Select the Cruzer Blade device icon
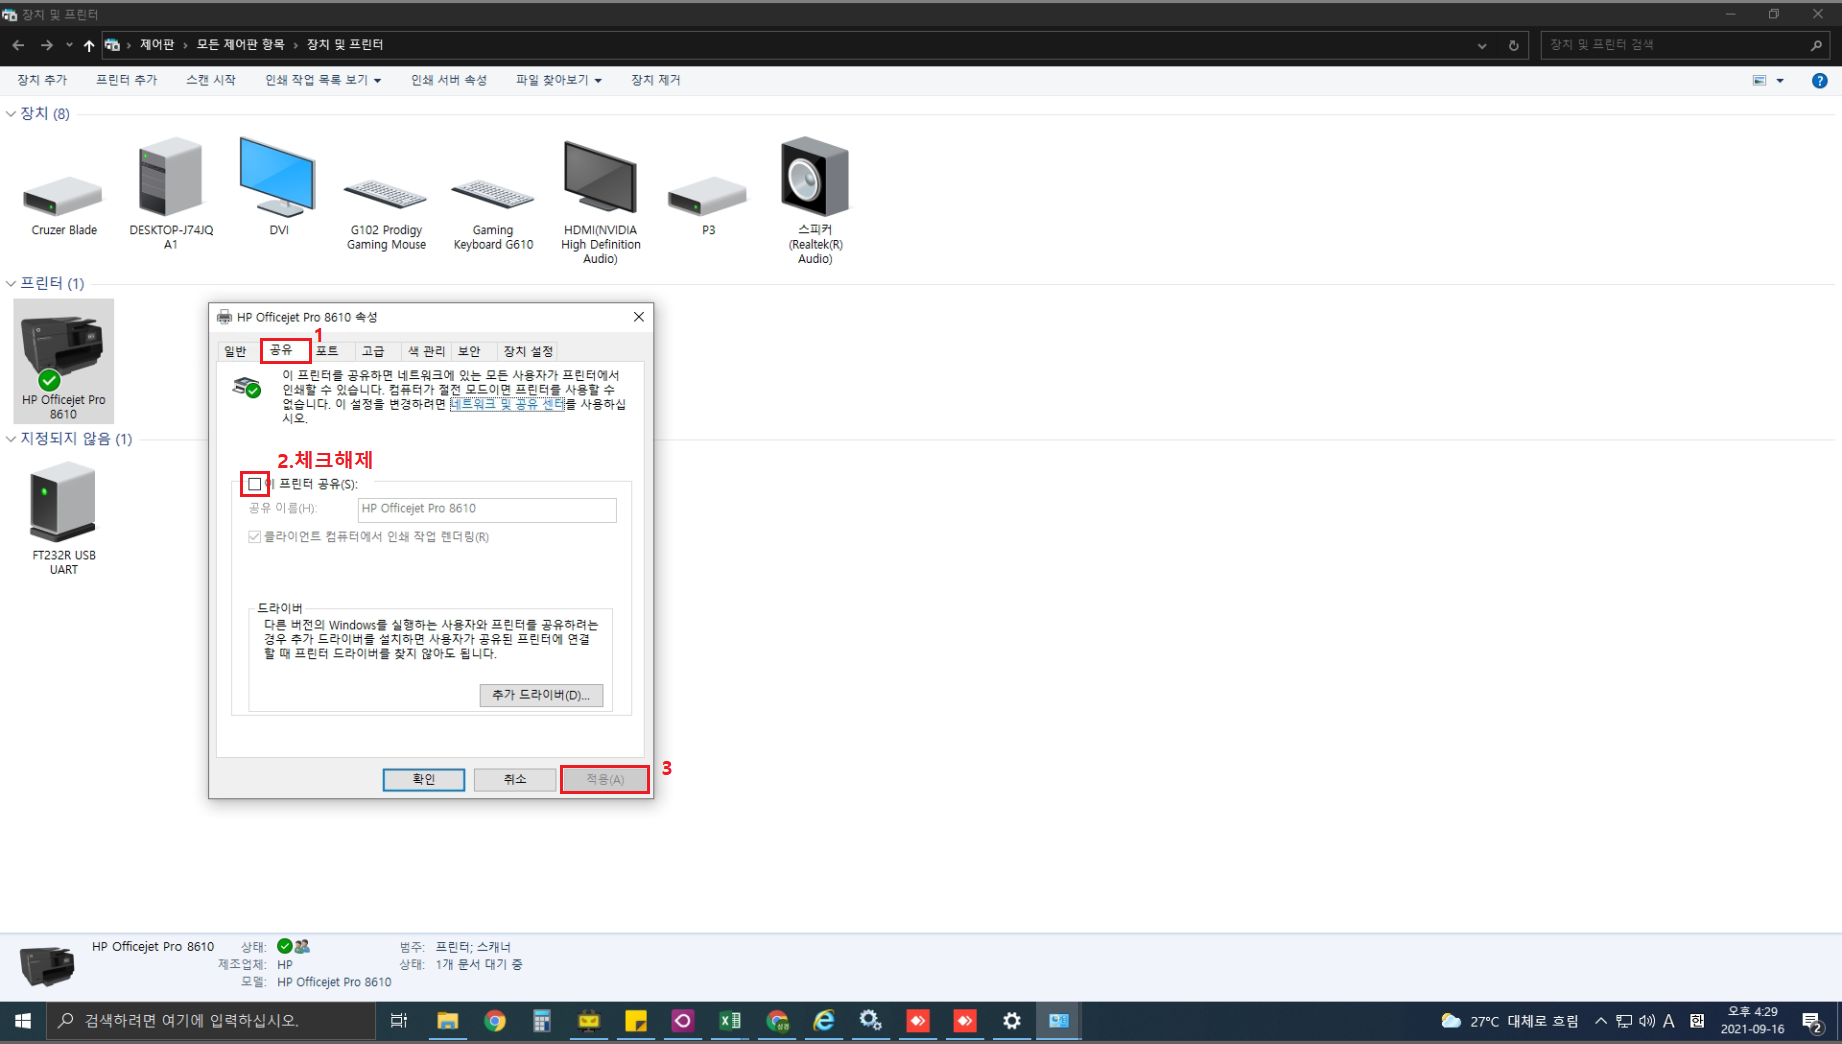Image resolution: width=1842 pixels, height=1044 pixels. (63, 197)
